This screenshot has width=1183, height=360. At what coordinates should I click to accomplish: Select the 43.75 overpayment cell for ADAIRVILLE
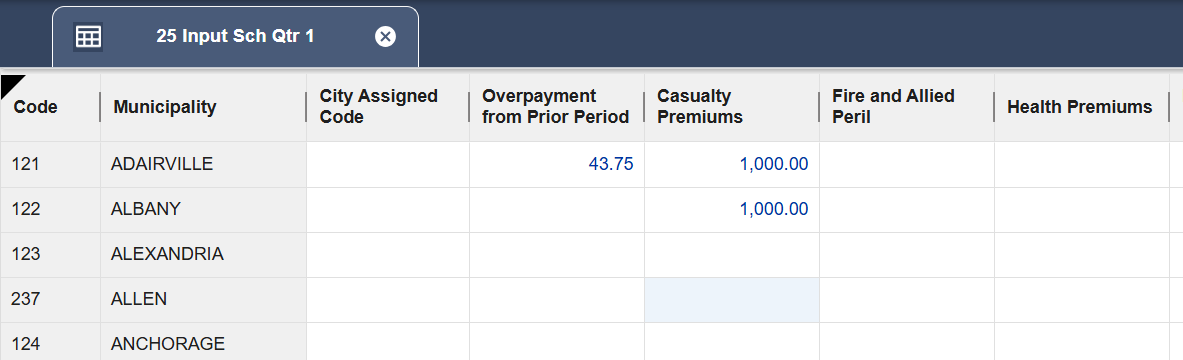click(557, 165)
